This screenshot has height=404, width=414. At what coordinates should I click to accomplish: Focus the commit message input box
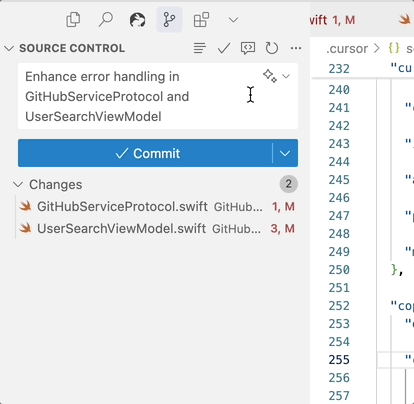pyautogui.click(x=158, y=96)
